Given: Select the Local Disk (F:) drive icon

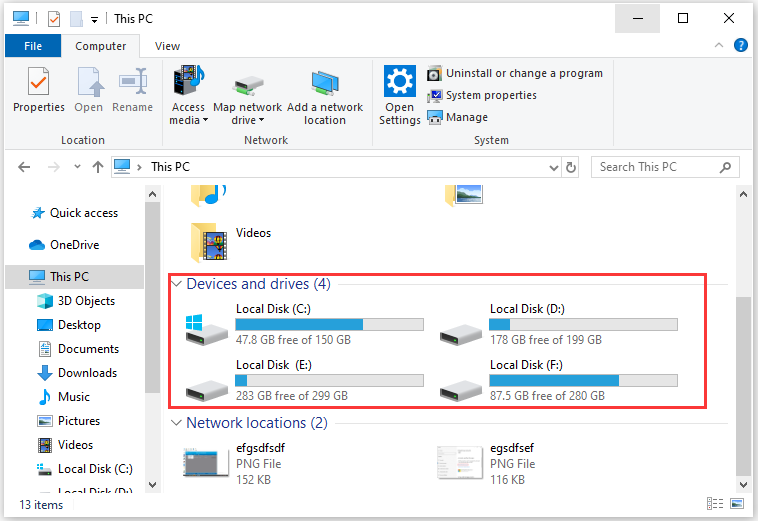Looking at the screenshot, I should [x=461, y=390].
